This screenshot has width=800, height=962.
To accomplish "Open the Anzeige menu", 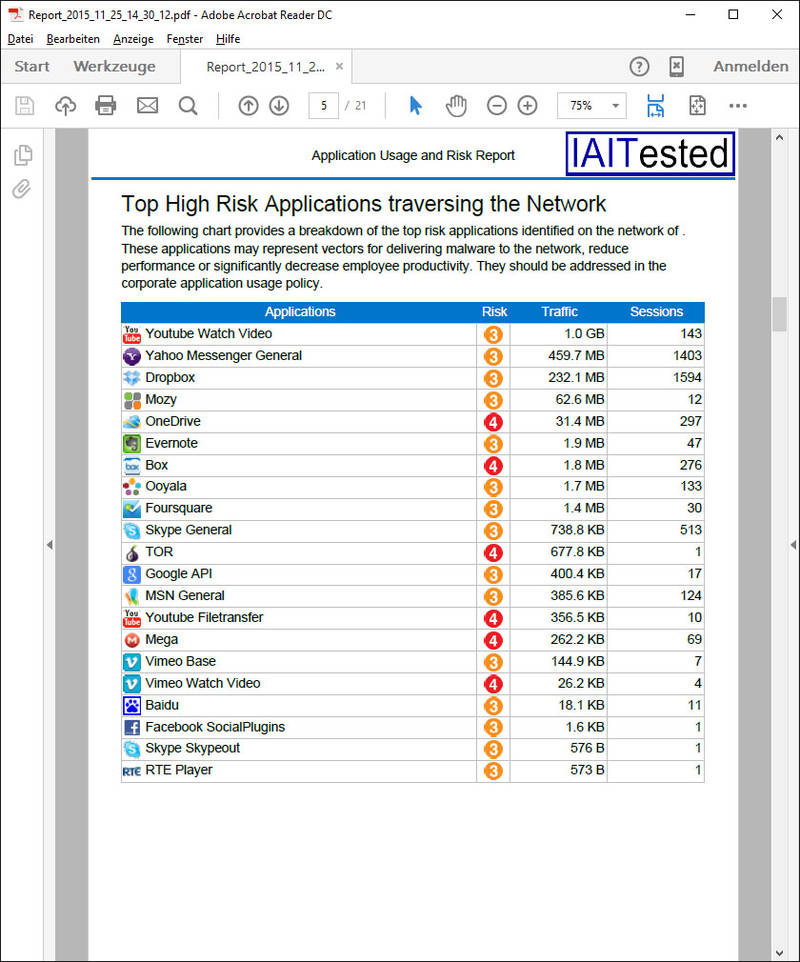I will click(x=133, y=39).
